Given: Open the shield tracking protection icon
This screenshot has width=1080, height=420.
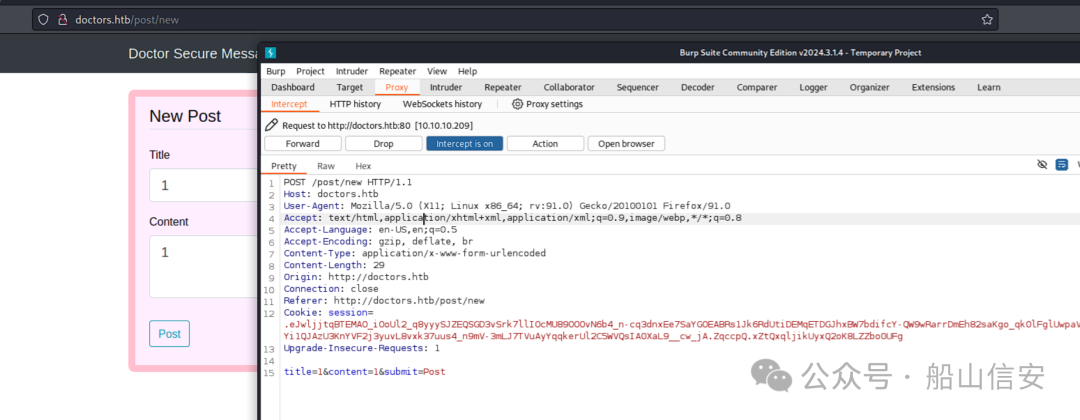Looking at the screenshot, I should tap(43, 19).
